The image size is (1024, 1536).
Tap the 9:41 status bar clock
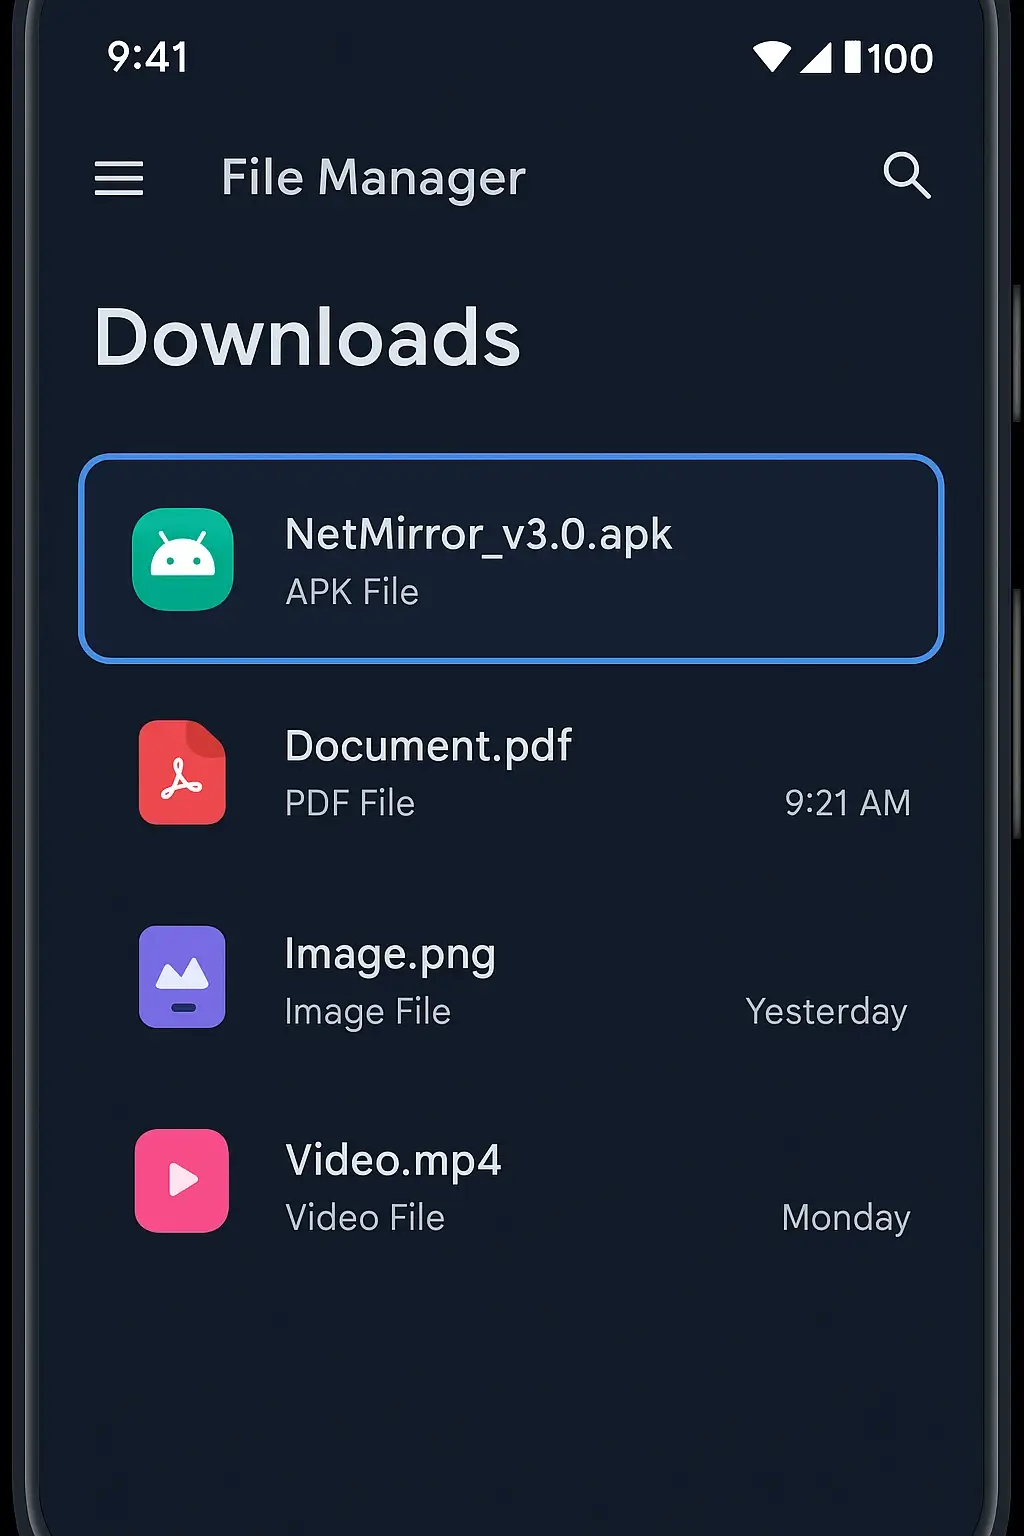[x=148, y=58]
